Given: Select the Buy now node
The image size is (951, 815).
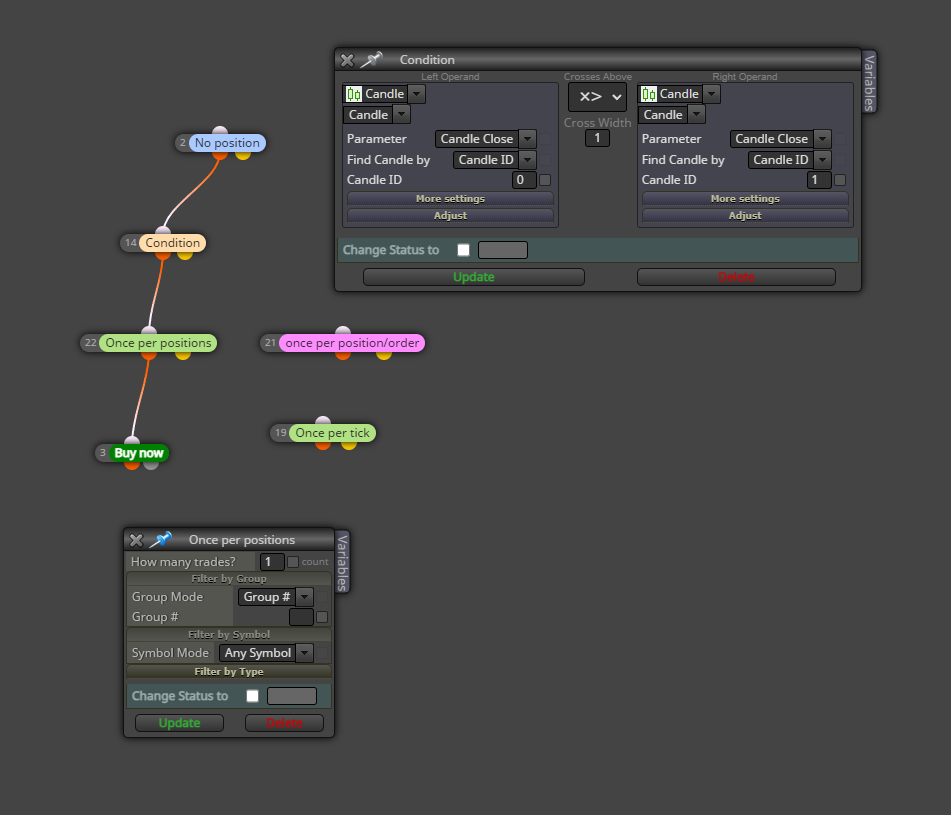Looking at the screenshot, I should coord(139,453).
